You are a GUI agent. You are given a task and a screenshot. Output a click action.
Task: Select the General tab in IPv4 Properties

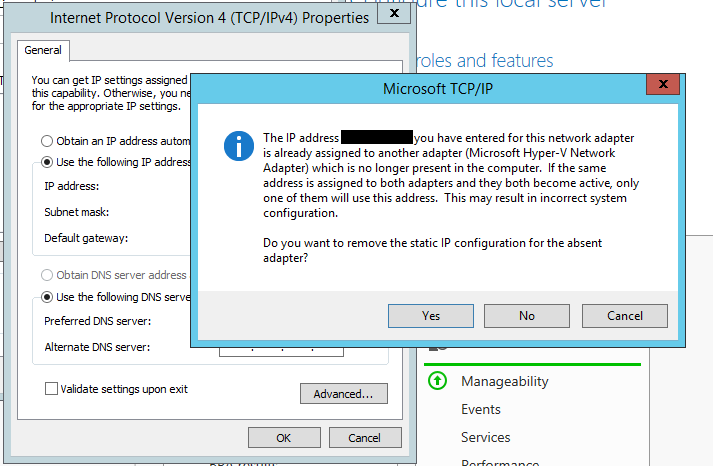tap(43, 50)
